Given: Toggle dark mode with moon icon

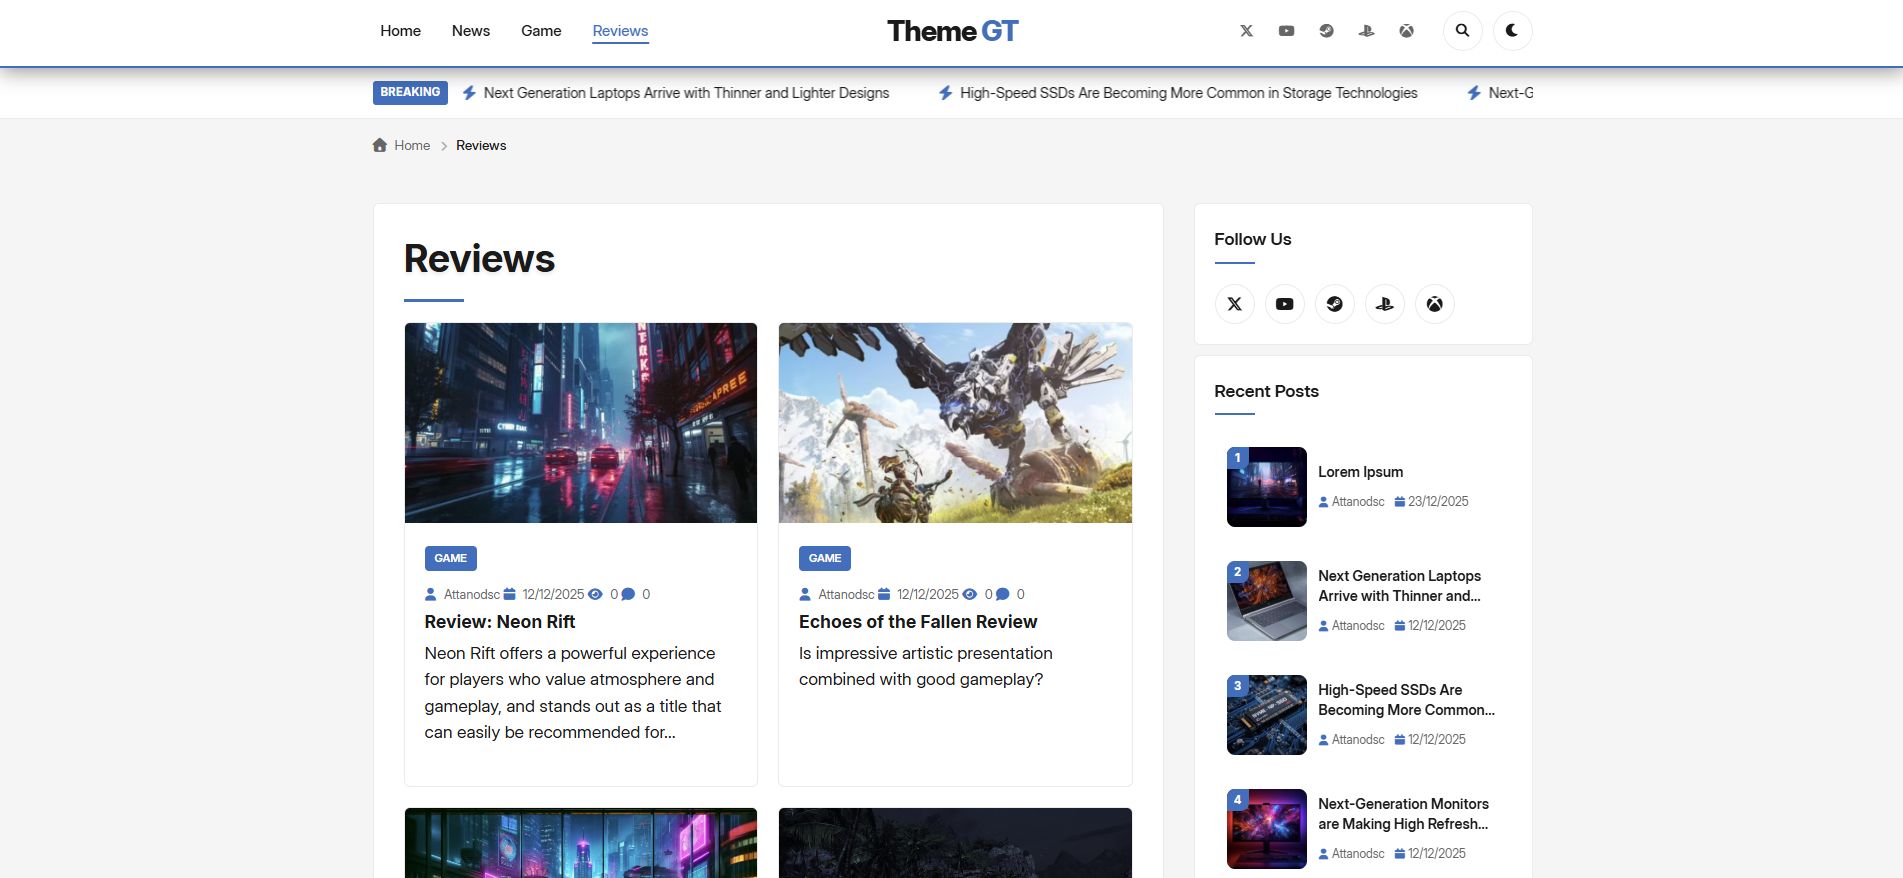Looking at the screenshot, I should tap(1512, 31).
